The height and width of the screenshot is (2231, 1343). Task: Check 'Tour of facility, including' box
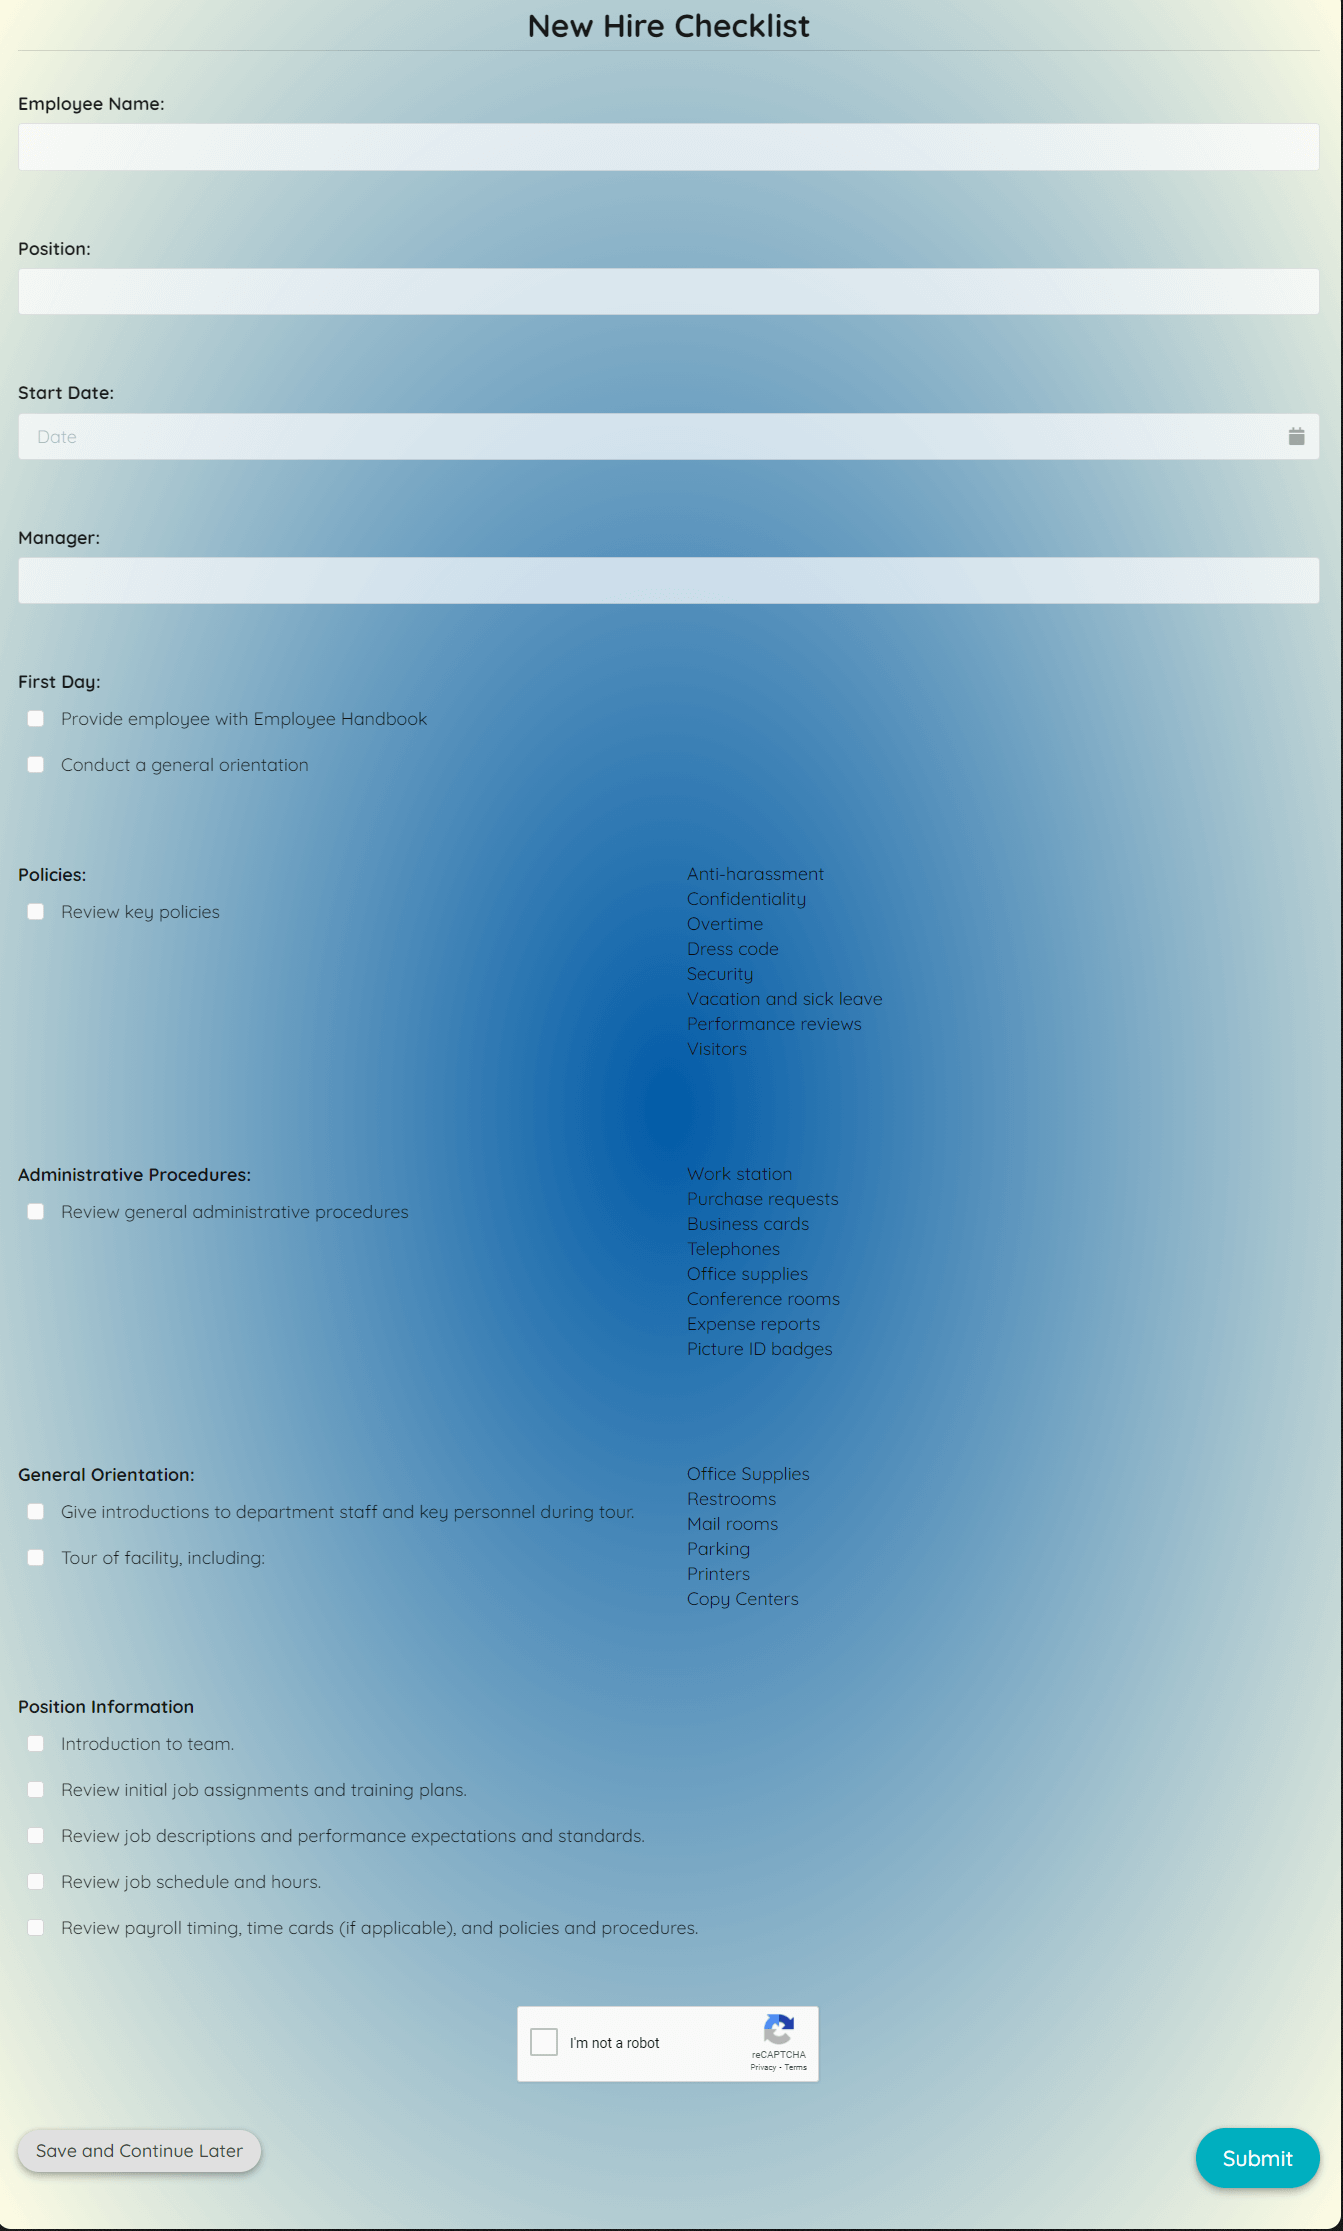click(36, 1558)
